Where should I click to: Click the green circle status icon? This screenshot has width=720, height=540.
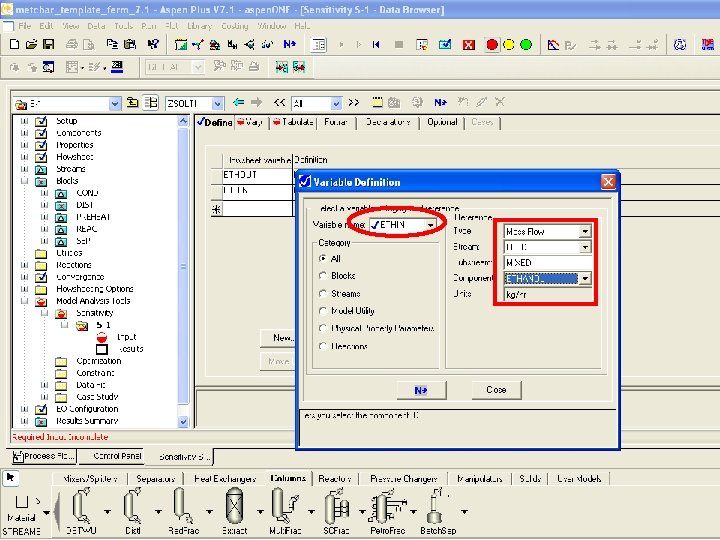click(526, 45)
